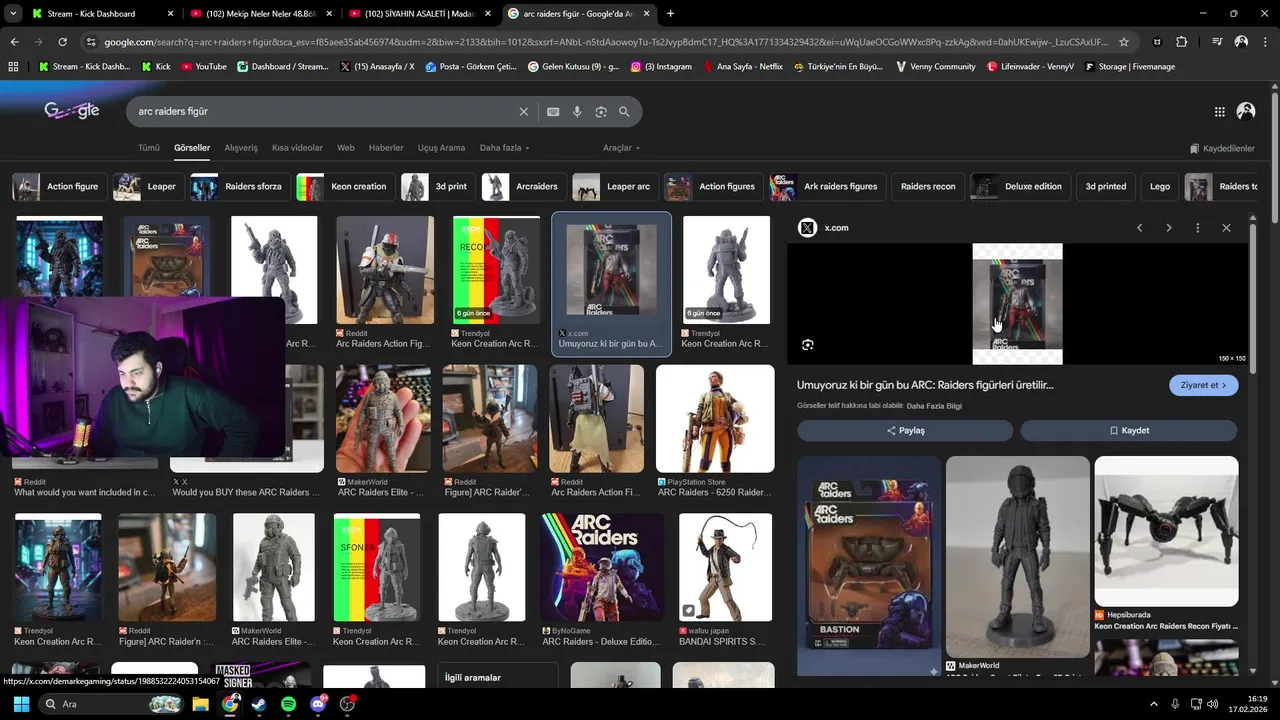The width and height of the screenshot is (1280, 720).
Task: Select the Lego filter chip
Action: pos(1159,187)
